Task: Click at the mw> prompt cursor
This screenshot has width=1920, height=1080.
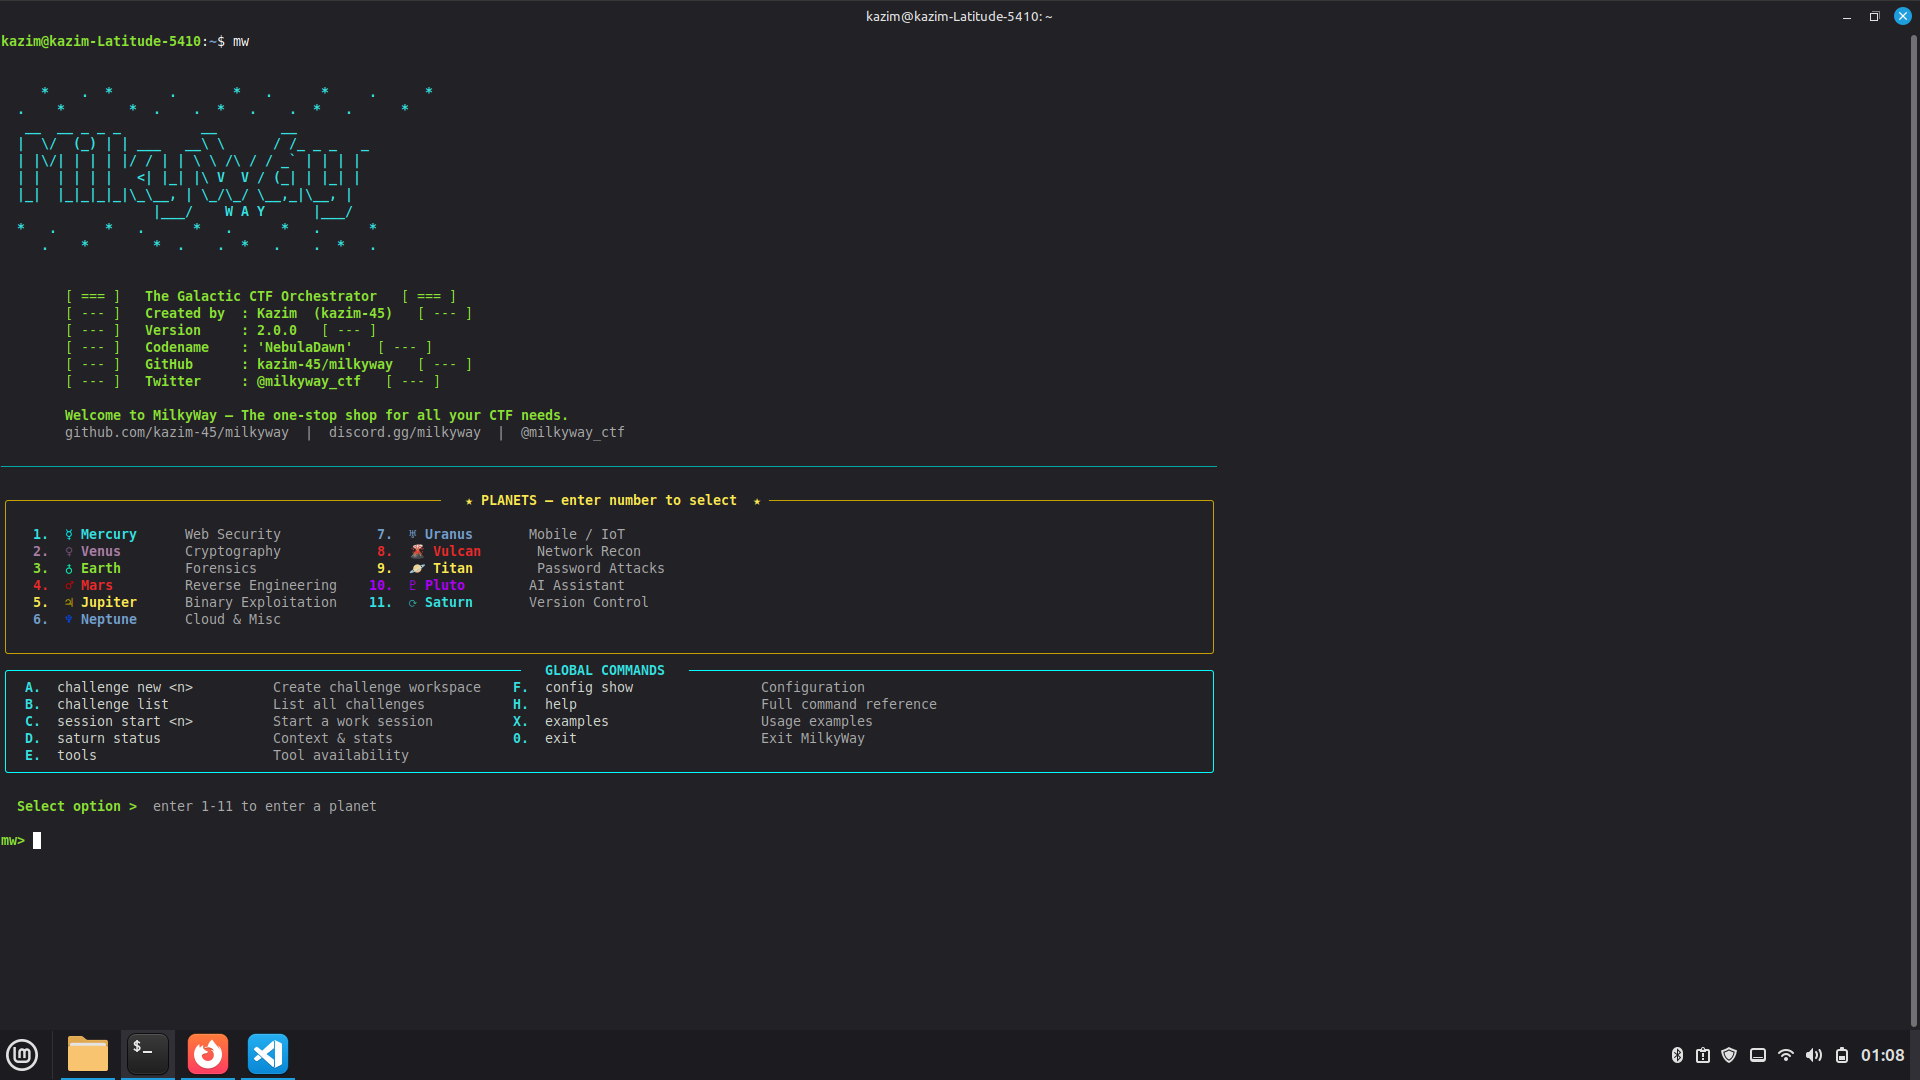Action: 37,841
